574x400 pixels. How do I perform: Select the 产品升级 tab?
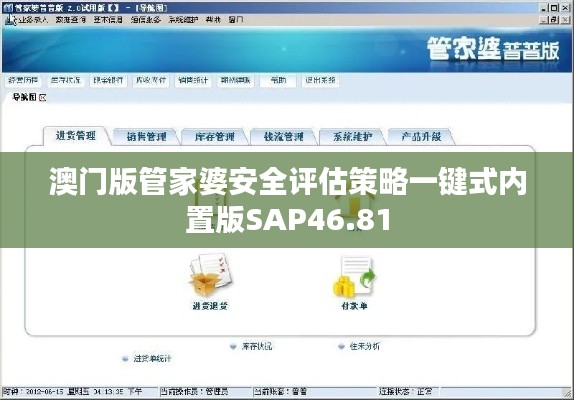pyautogui.click(x=421, y=137)
